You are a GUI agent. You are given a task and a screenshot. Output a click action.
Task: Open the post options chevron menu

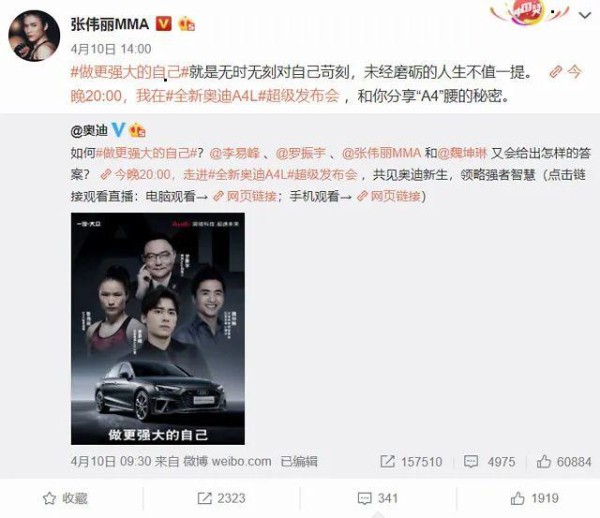[x=585, y=16]
